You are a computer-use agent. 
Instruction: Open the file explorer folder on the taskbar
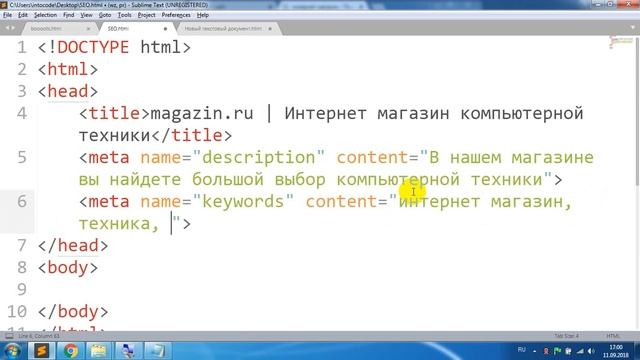pyautogui.click(x=99, y=351)
